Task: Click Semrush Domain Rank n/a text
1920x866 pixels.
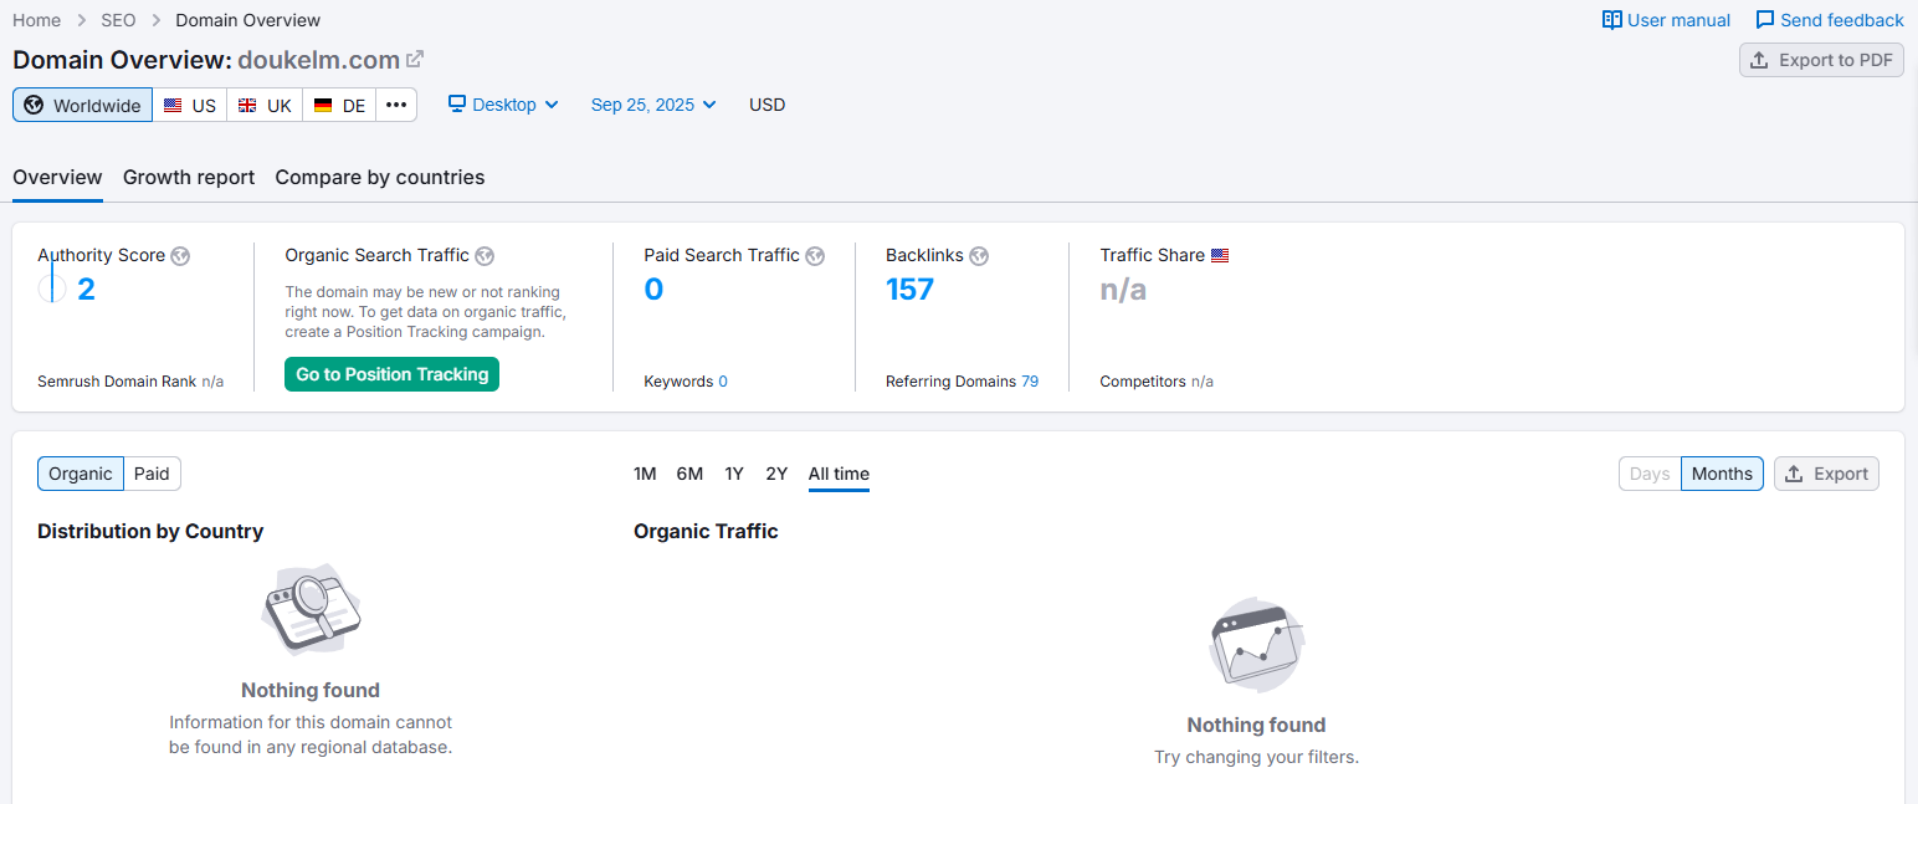Action: 131,381
